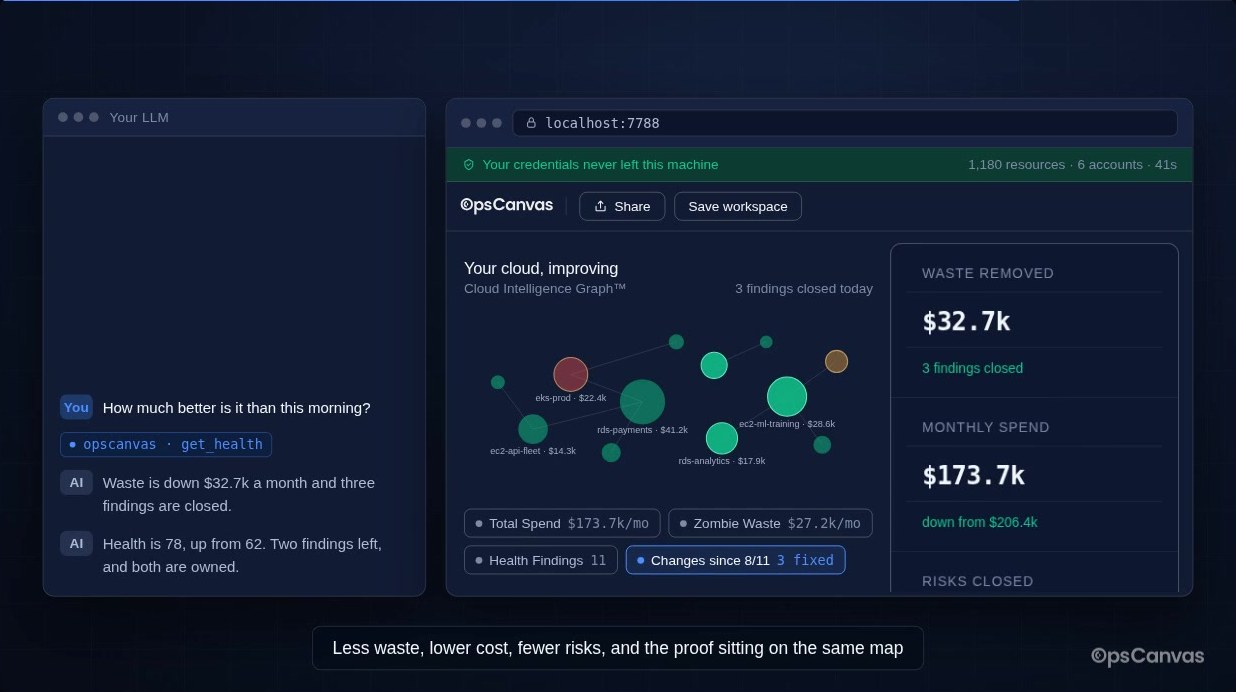Click the MONTHLY SPEND heading
Image resolution: width=1236 pixels, height=692 pixels.
[x=986, y=427]
